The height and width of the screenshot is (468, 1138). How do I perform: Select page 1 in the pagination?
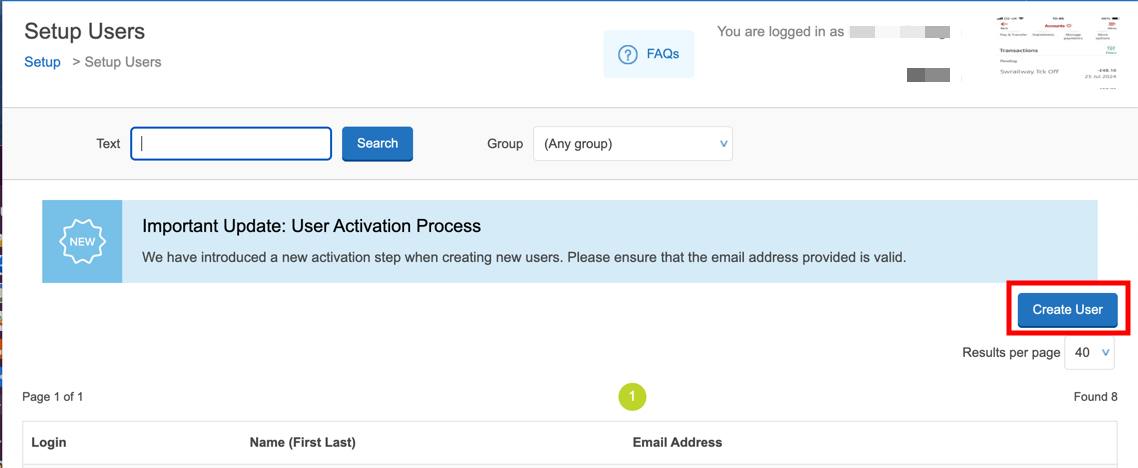[632, 397]
